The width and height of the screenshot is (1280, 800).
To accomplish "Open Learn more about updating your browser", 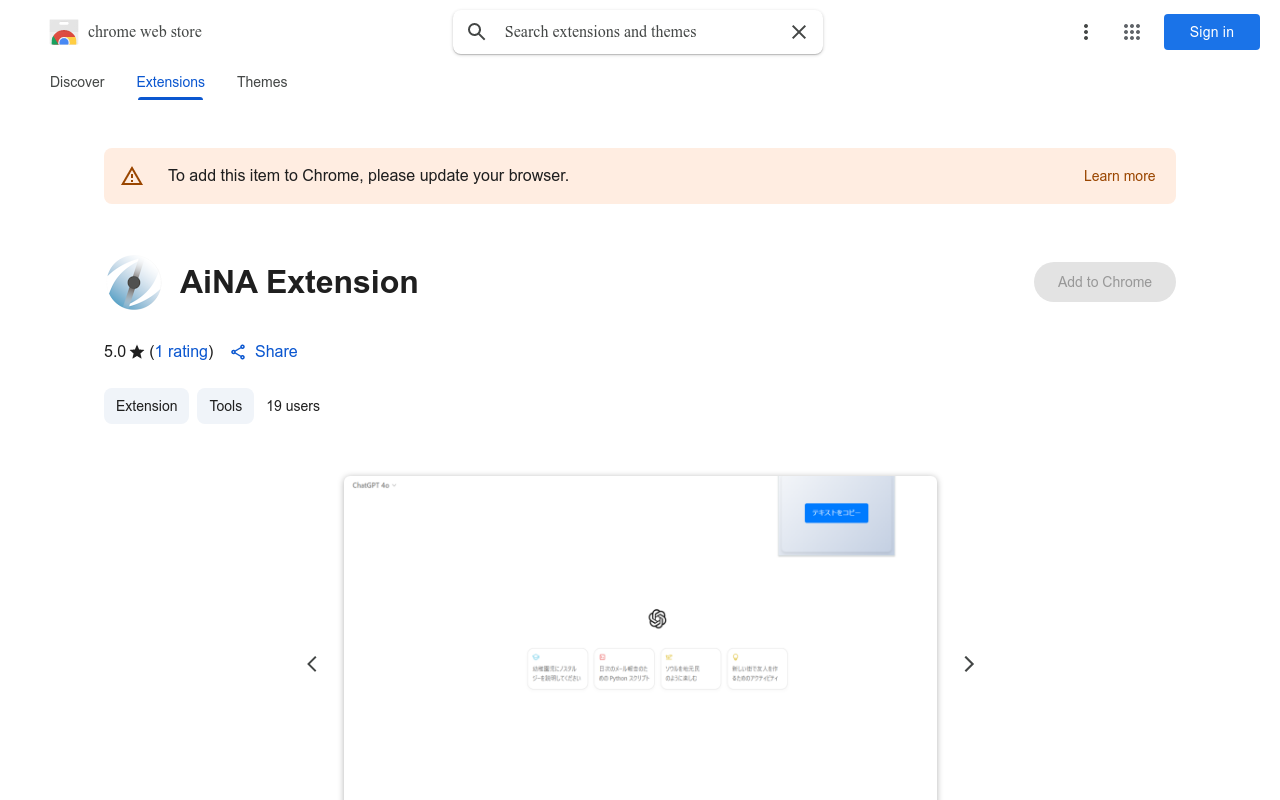I will click(1119, 176).
